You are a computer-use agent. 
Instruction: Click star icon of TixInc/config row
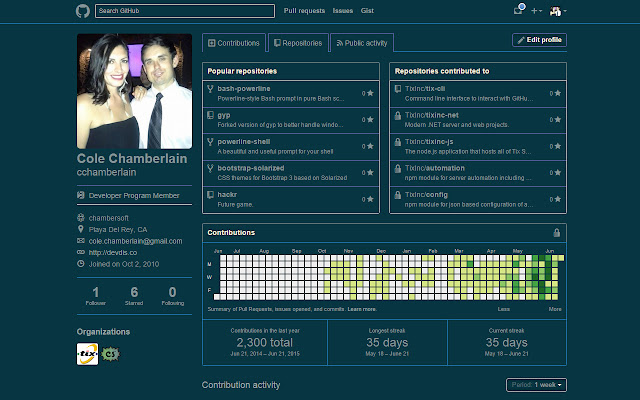[x=558, y=199]
